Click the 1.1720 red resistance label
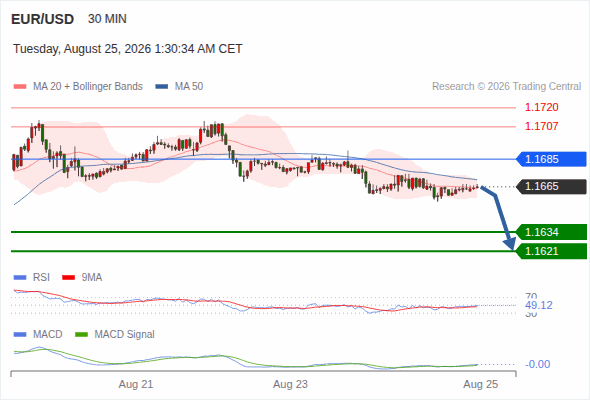Viewport: 590px width, 400px height. click(x=541, y=108)
